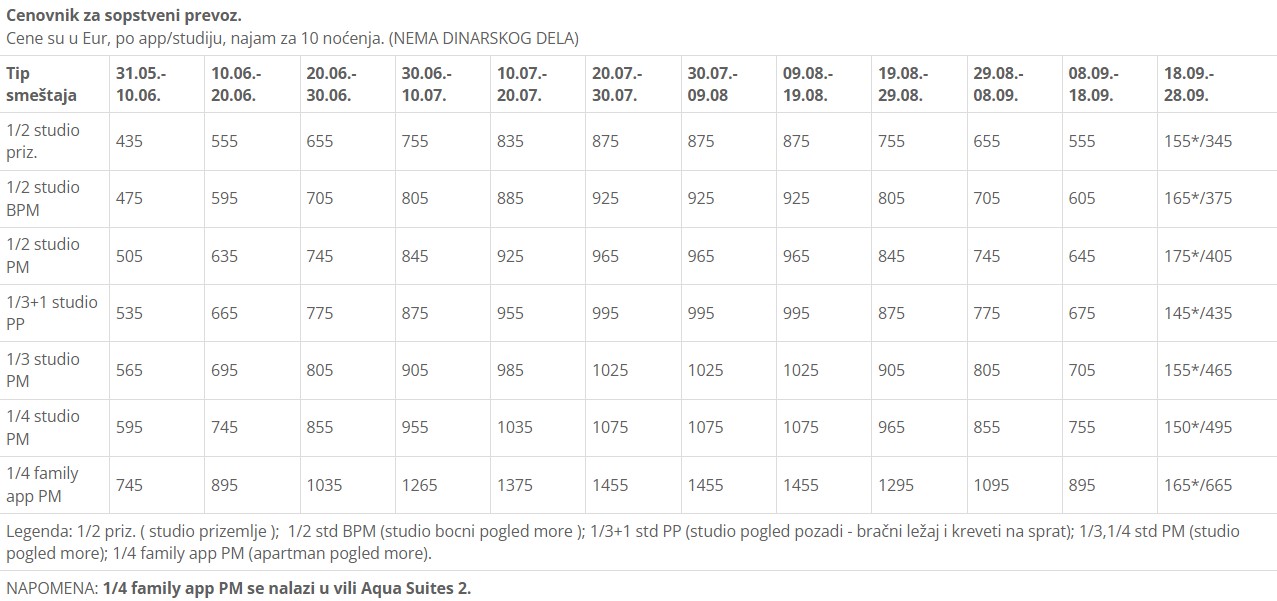The width and height of the screenshot is (1277, 601).
Task: Select the 165*/665 price cell
Action: [x=1198, y=485]
